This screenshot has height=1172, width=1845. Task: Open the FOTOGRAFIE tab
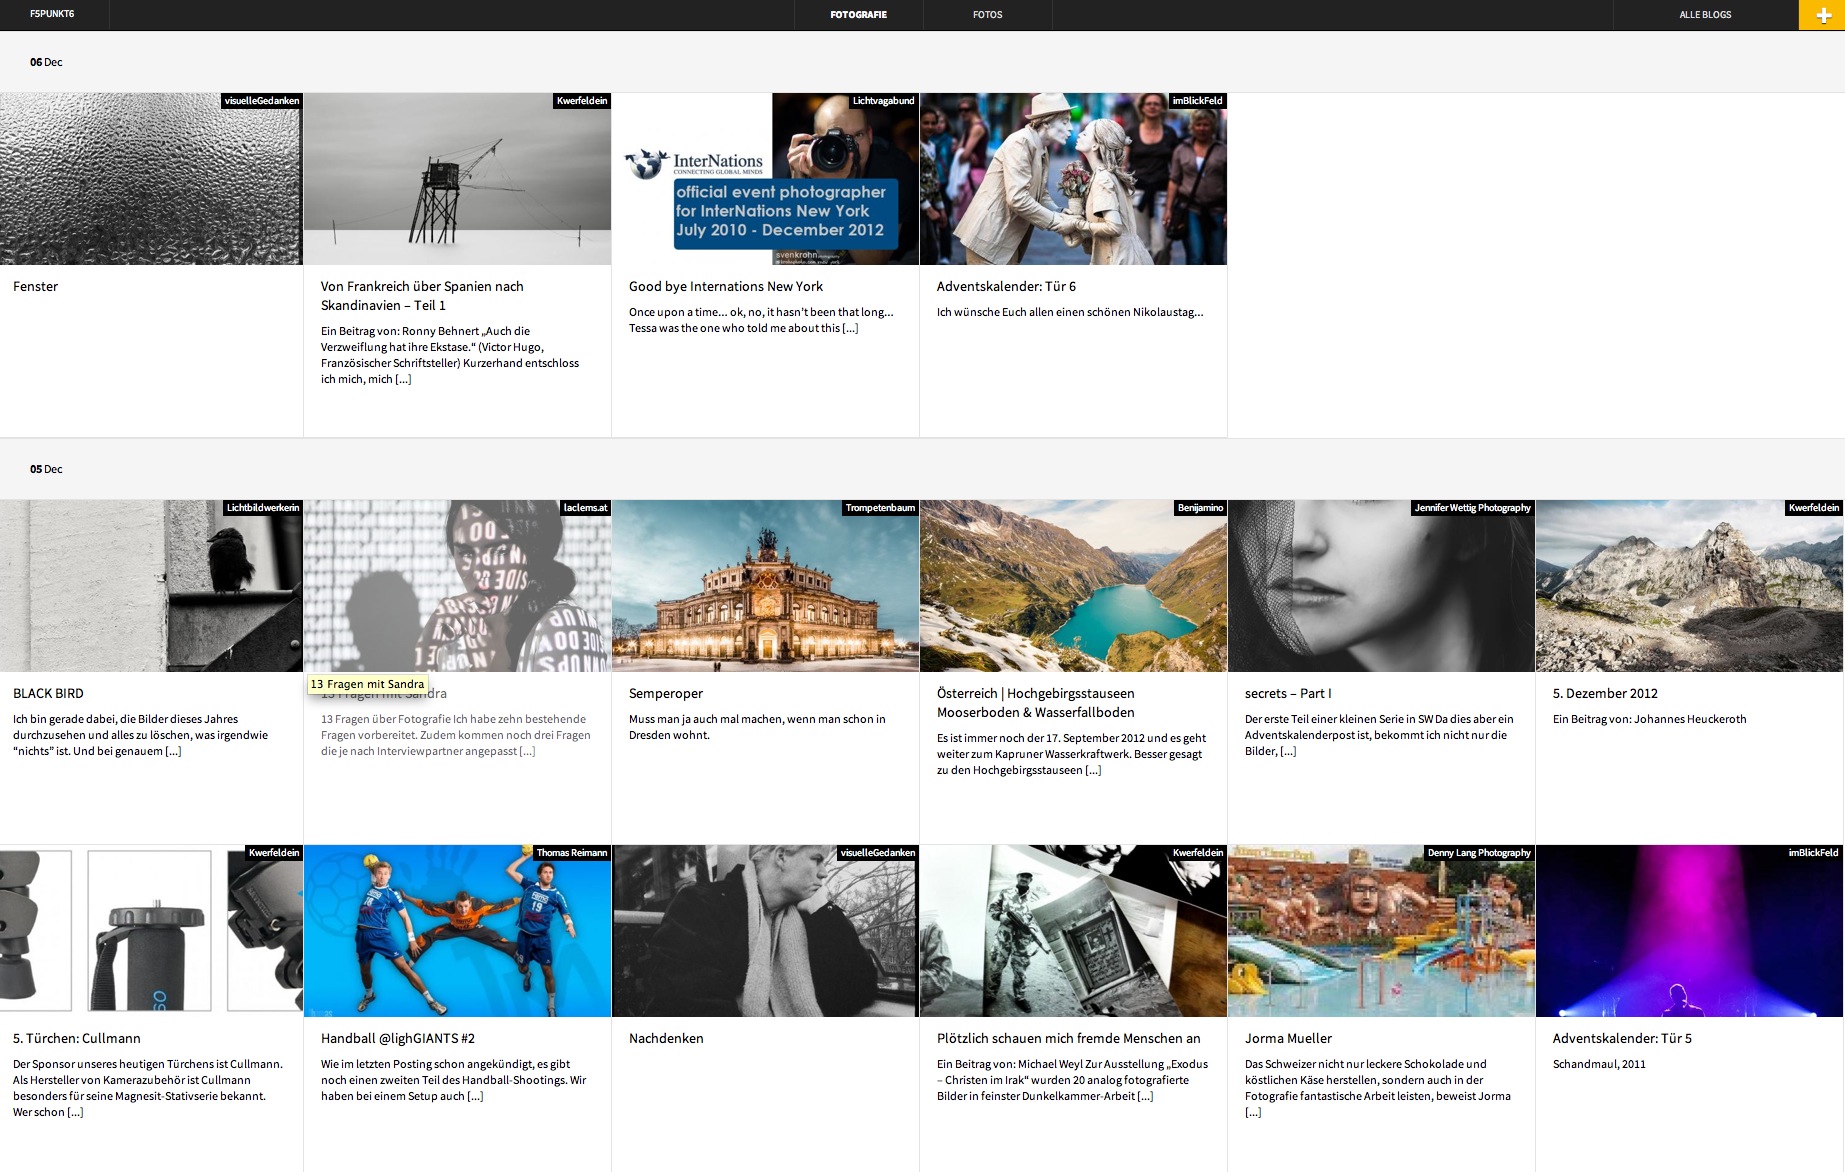coord(858,15)
